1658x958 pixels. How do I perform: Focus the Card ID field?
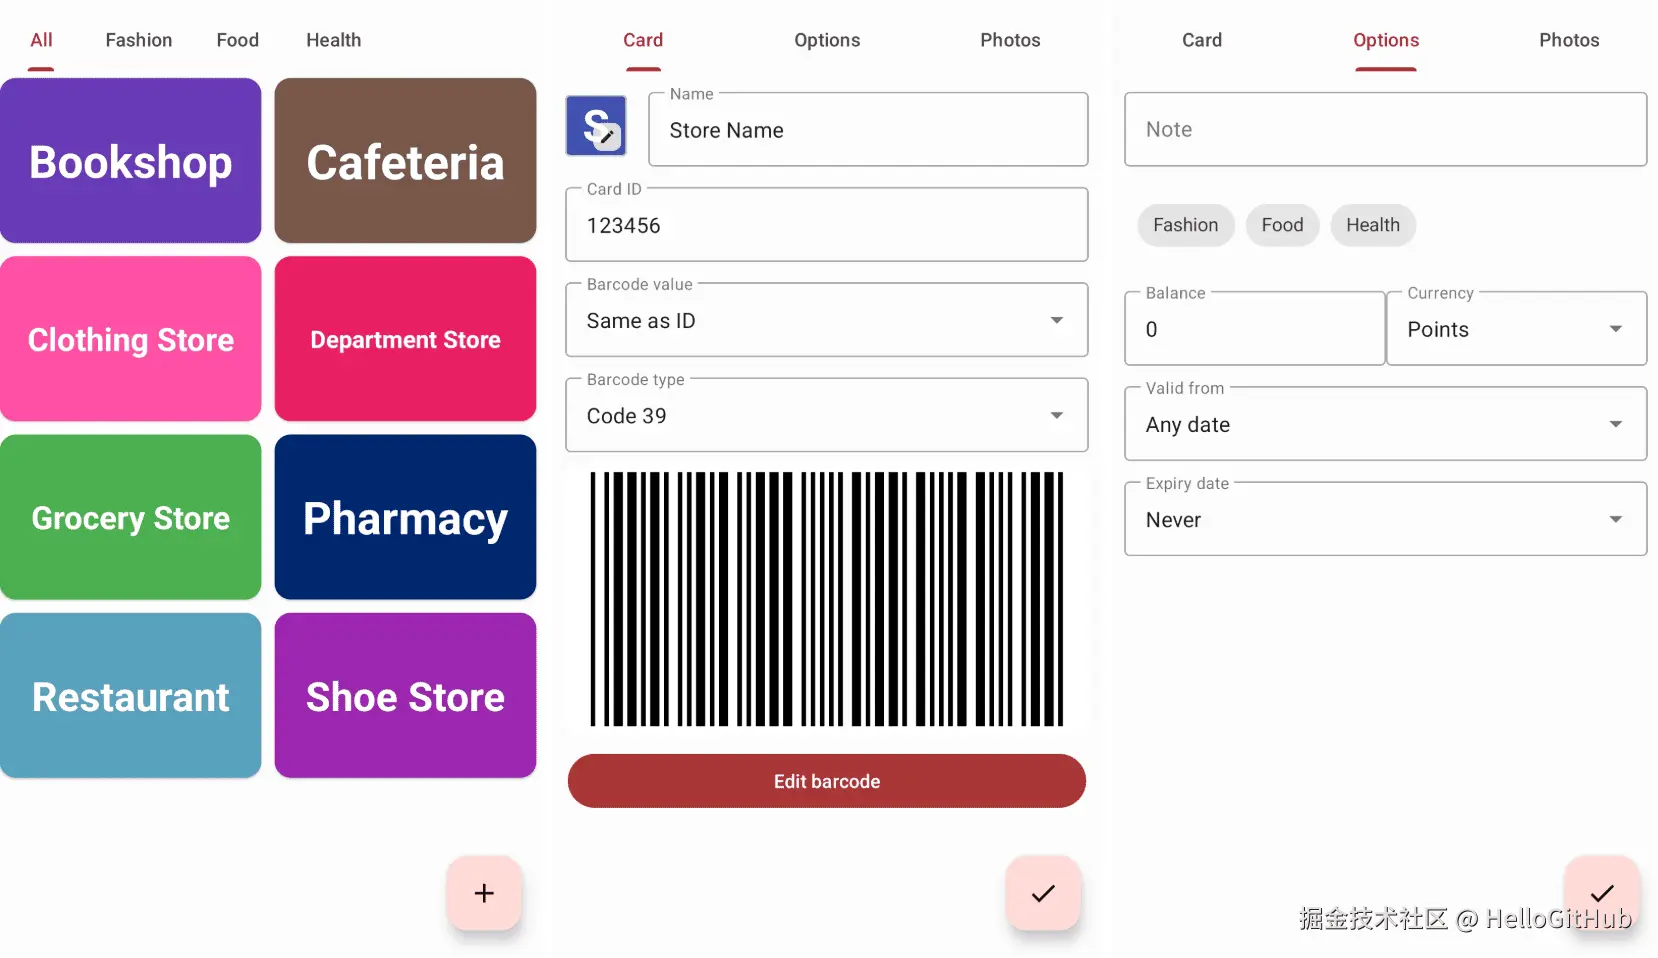(827, 225)
